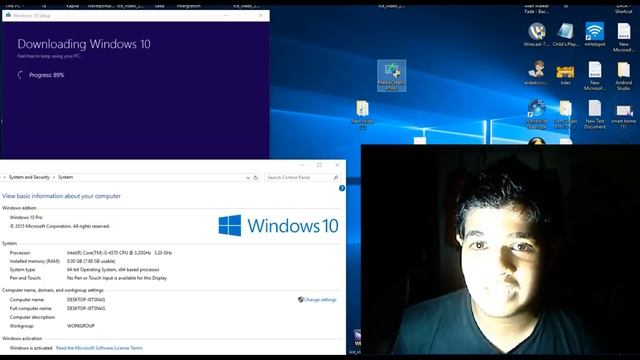Open the Child's Play desktop icon
This screenshot has width=640, height=360.
point(566,35)
